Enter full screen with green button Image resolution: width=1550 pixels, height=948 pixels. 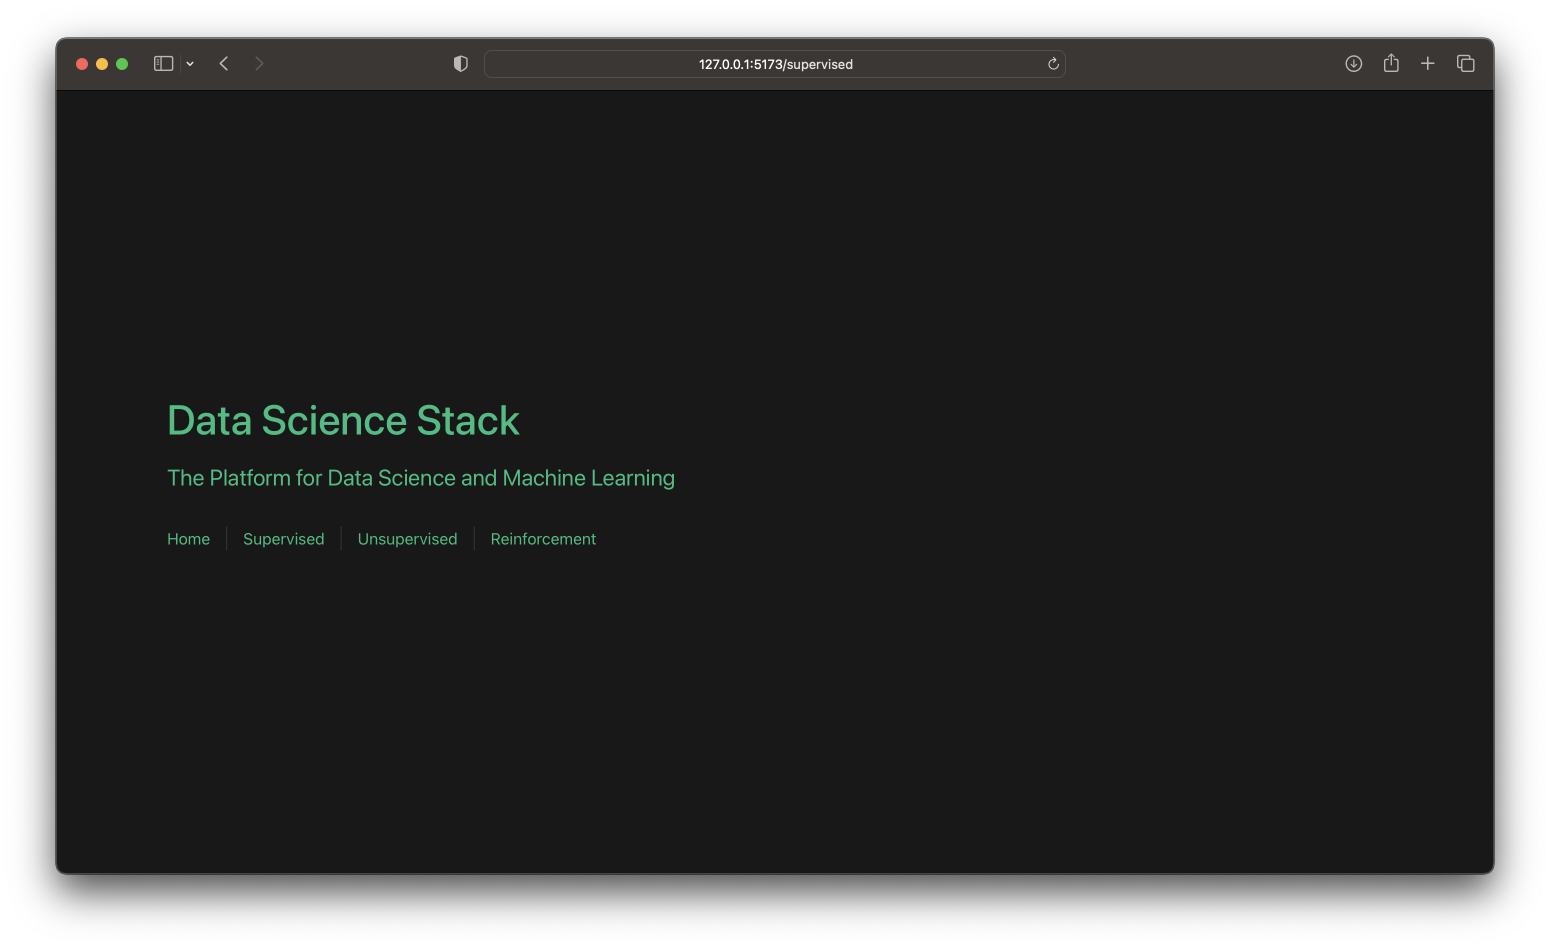tap(122, 64)
